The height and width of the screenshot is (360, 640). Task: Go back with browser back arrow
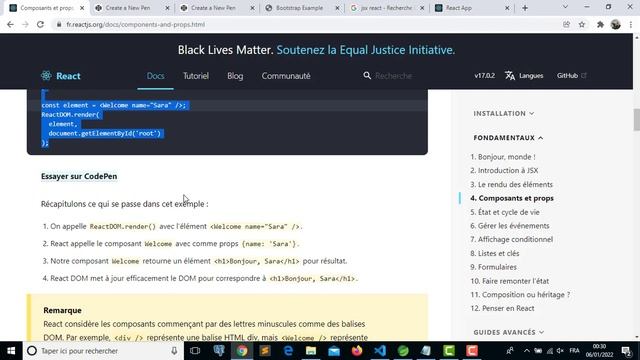10,24
